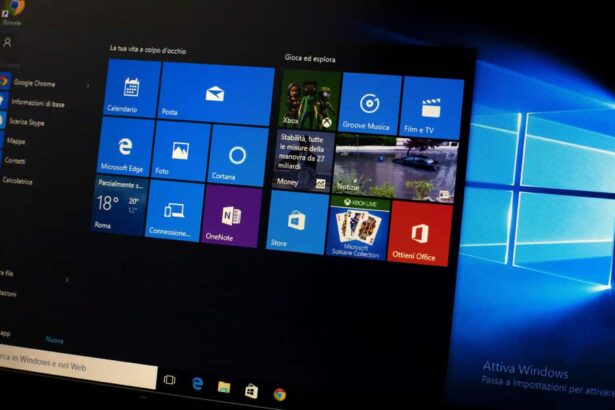Open Contatti from the app list
Image resolution: width=615 pixels, height=410 pixels.
(15, 160)
